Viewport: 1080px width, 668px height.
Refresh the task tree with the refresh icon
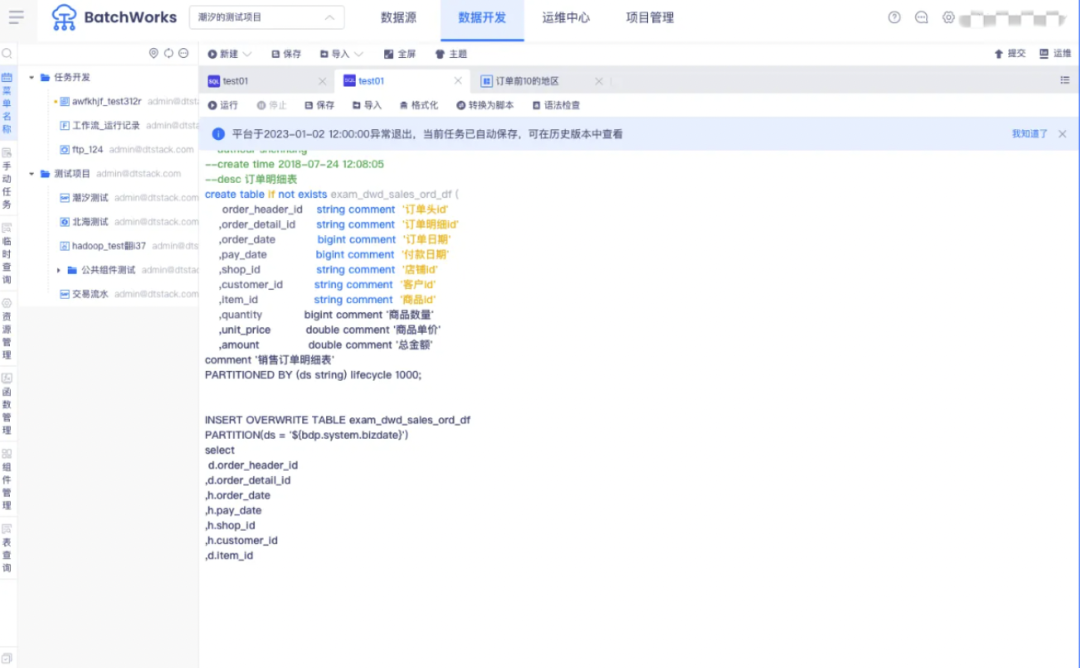pos(167,53)
